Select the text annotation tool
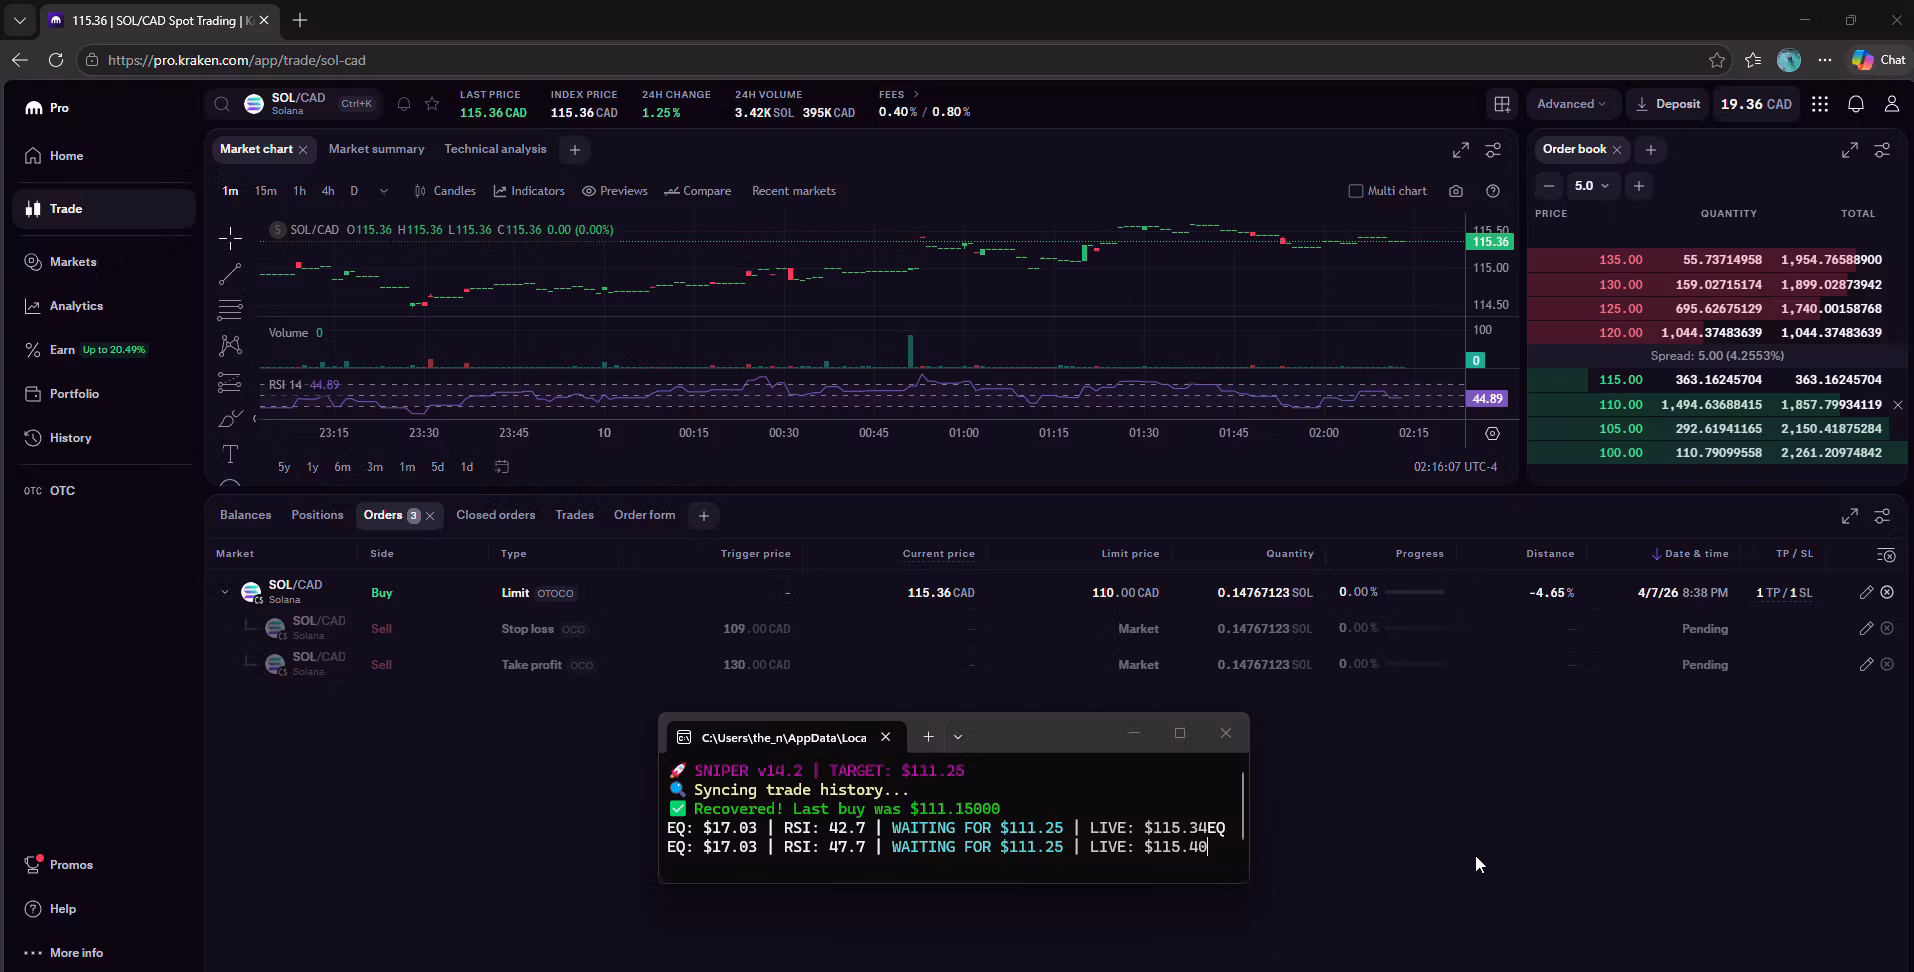This screenshot has width=1914, height=972. pyautogui.click(x=230, y=454)
